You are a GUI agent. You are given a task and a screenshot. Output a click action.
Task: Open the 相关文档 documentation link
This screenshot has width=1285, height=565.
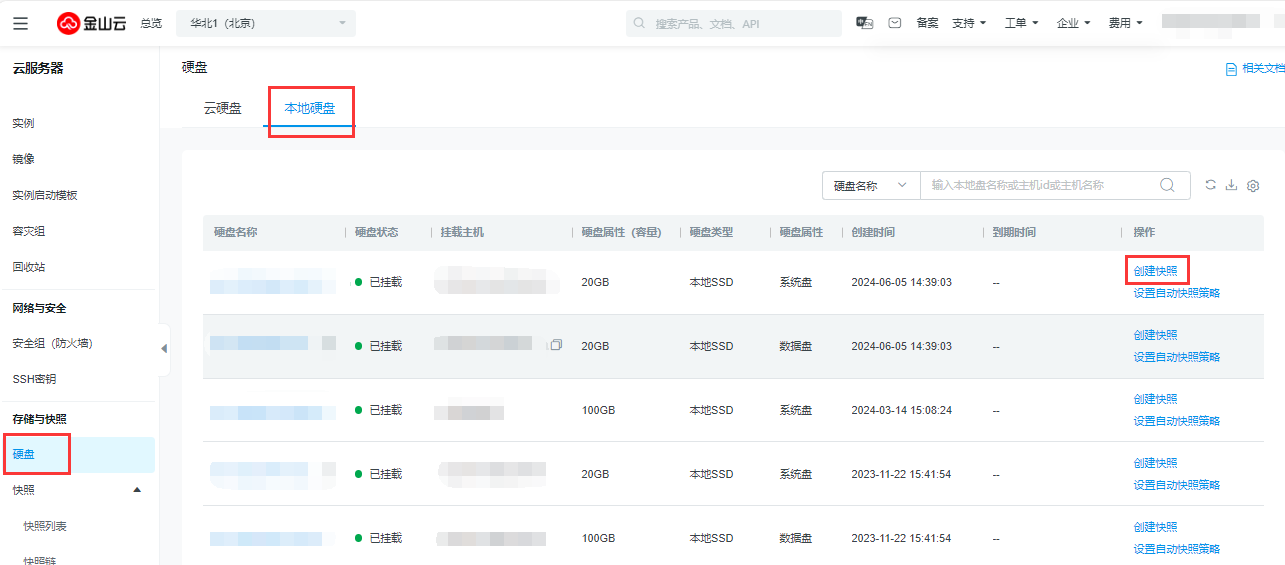tap(1256, 69)
